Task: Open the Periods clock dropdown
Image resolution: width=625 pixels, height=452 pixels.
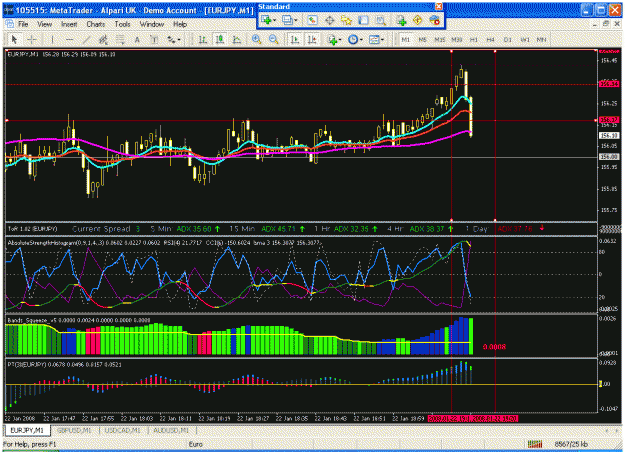Action: point(355,39)
